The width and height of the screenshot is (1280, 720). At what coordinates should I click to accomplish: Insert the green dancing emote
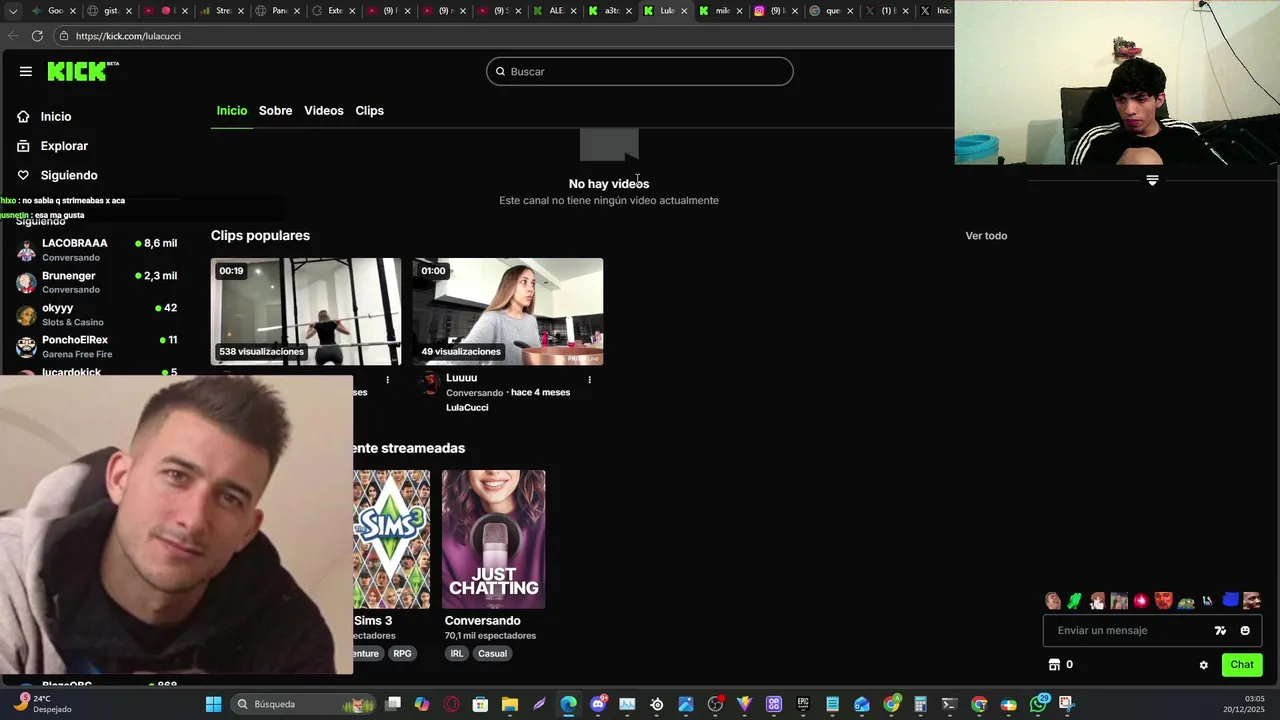(1075, 601)
